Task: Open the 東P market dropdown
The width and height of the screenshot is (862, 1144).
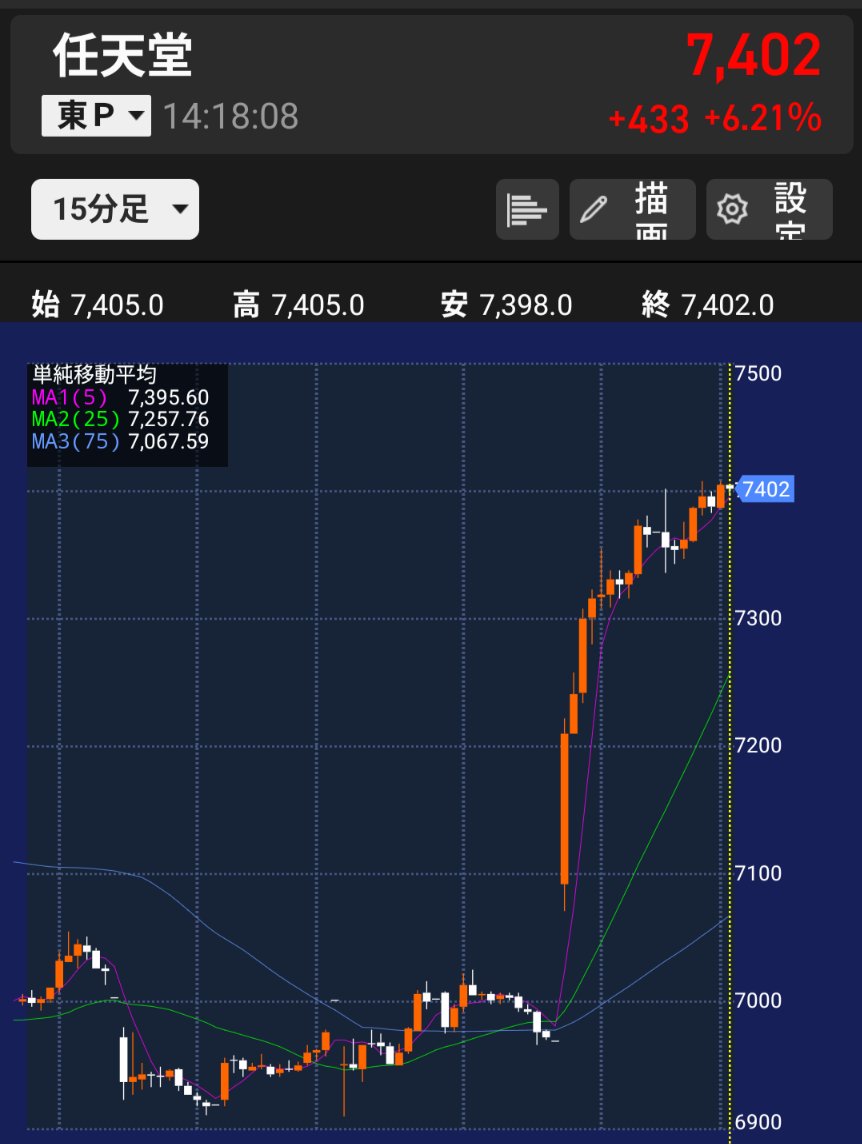Action: (96, 115)
